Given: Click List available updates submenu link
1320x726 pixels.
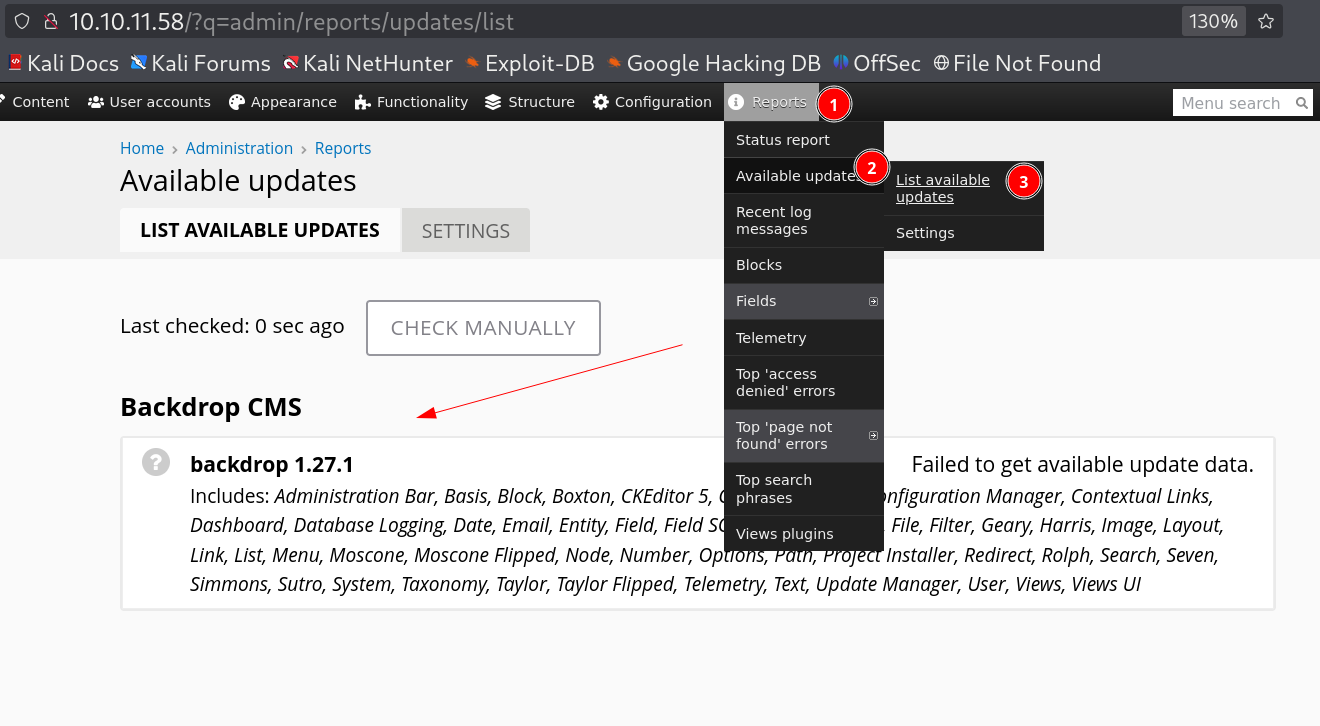Looking at the screenshot, I should (943, 188).
